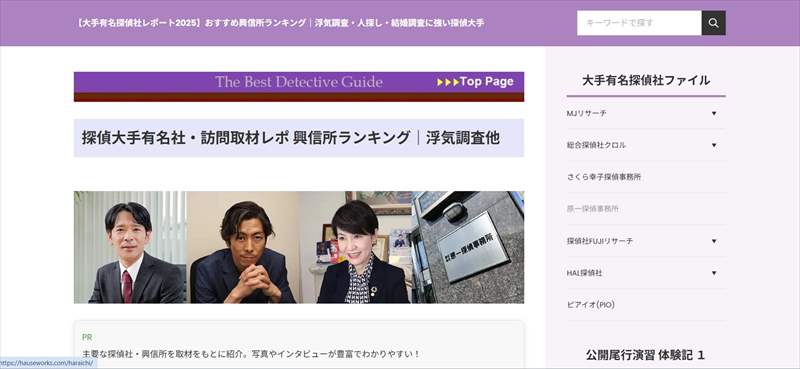Screen dimensions: 800x369
Task: Click the suited man with red tie photo
Action: click(130, 248)
